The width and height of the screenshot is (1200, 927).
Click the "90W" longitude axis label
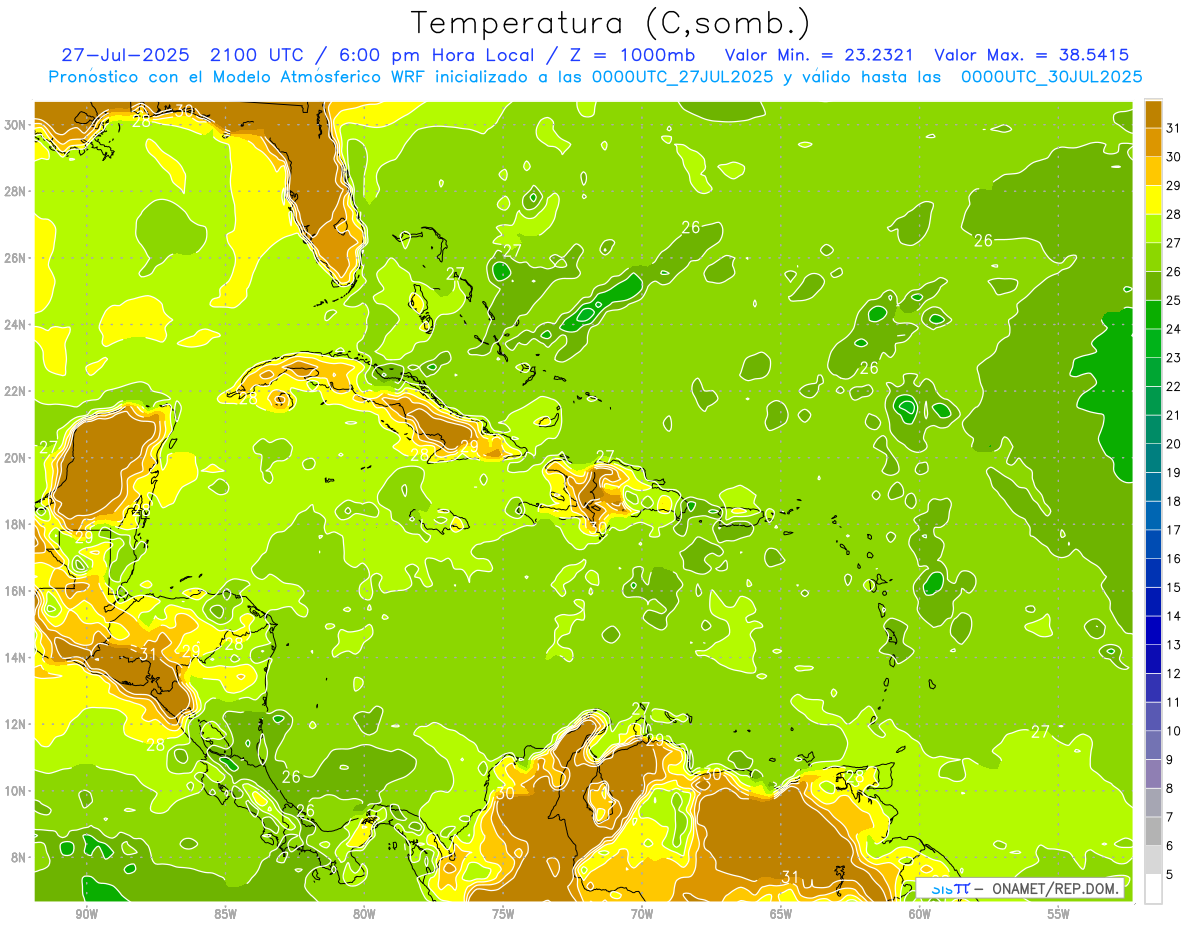[87, 913]
